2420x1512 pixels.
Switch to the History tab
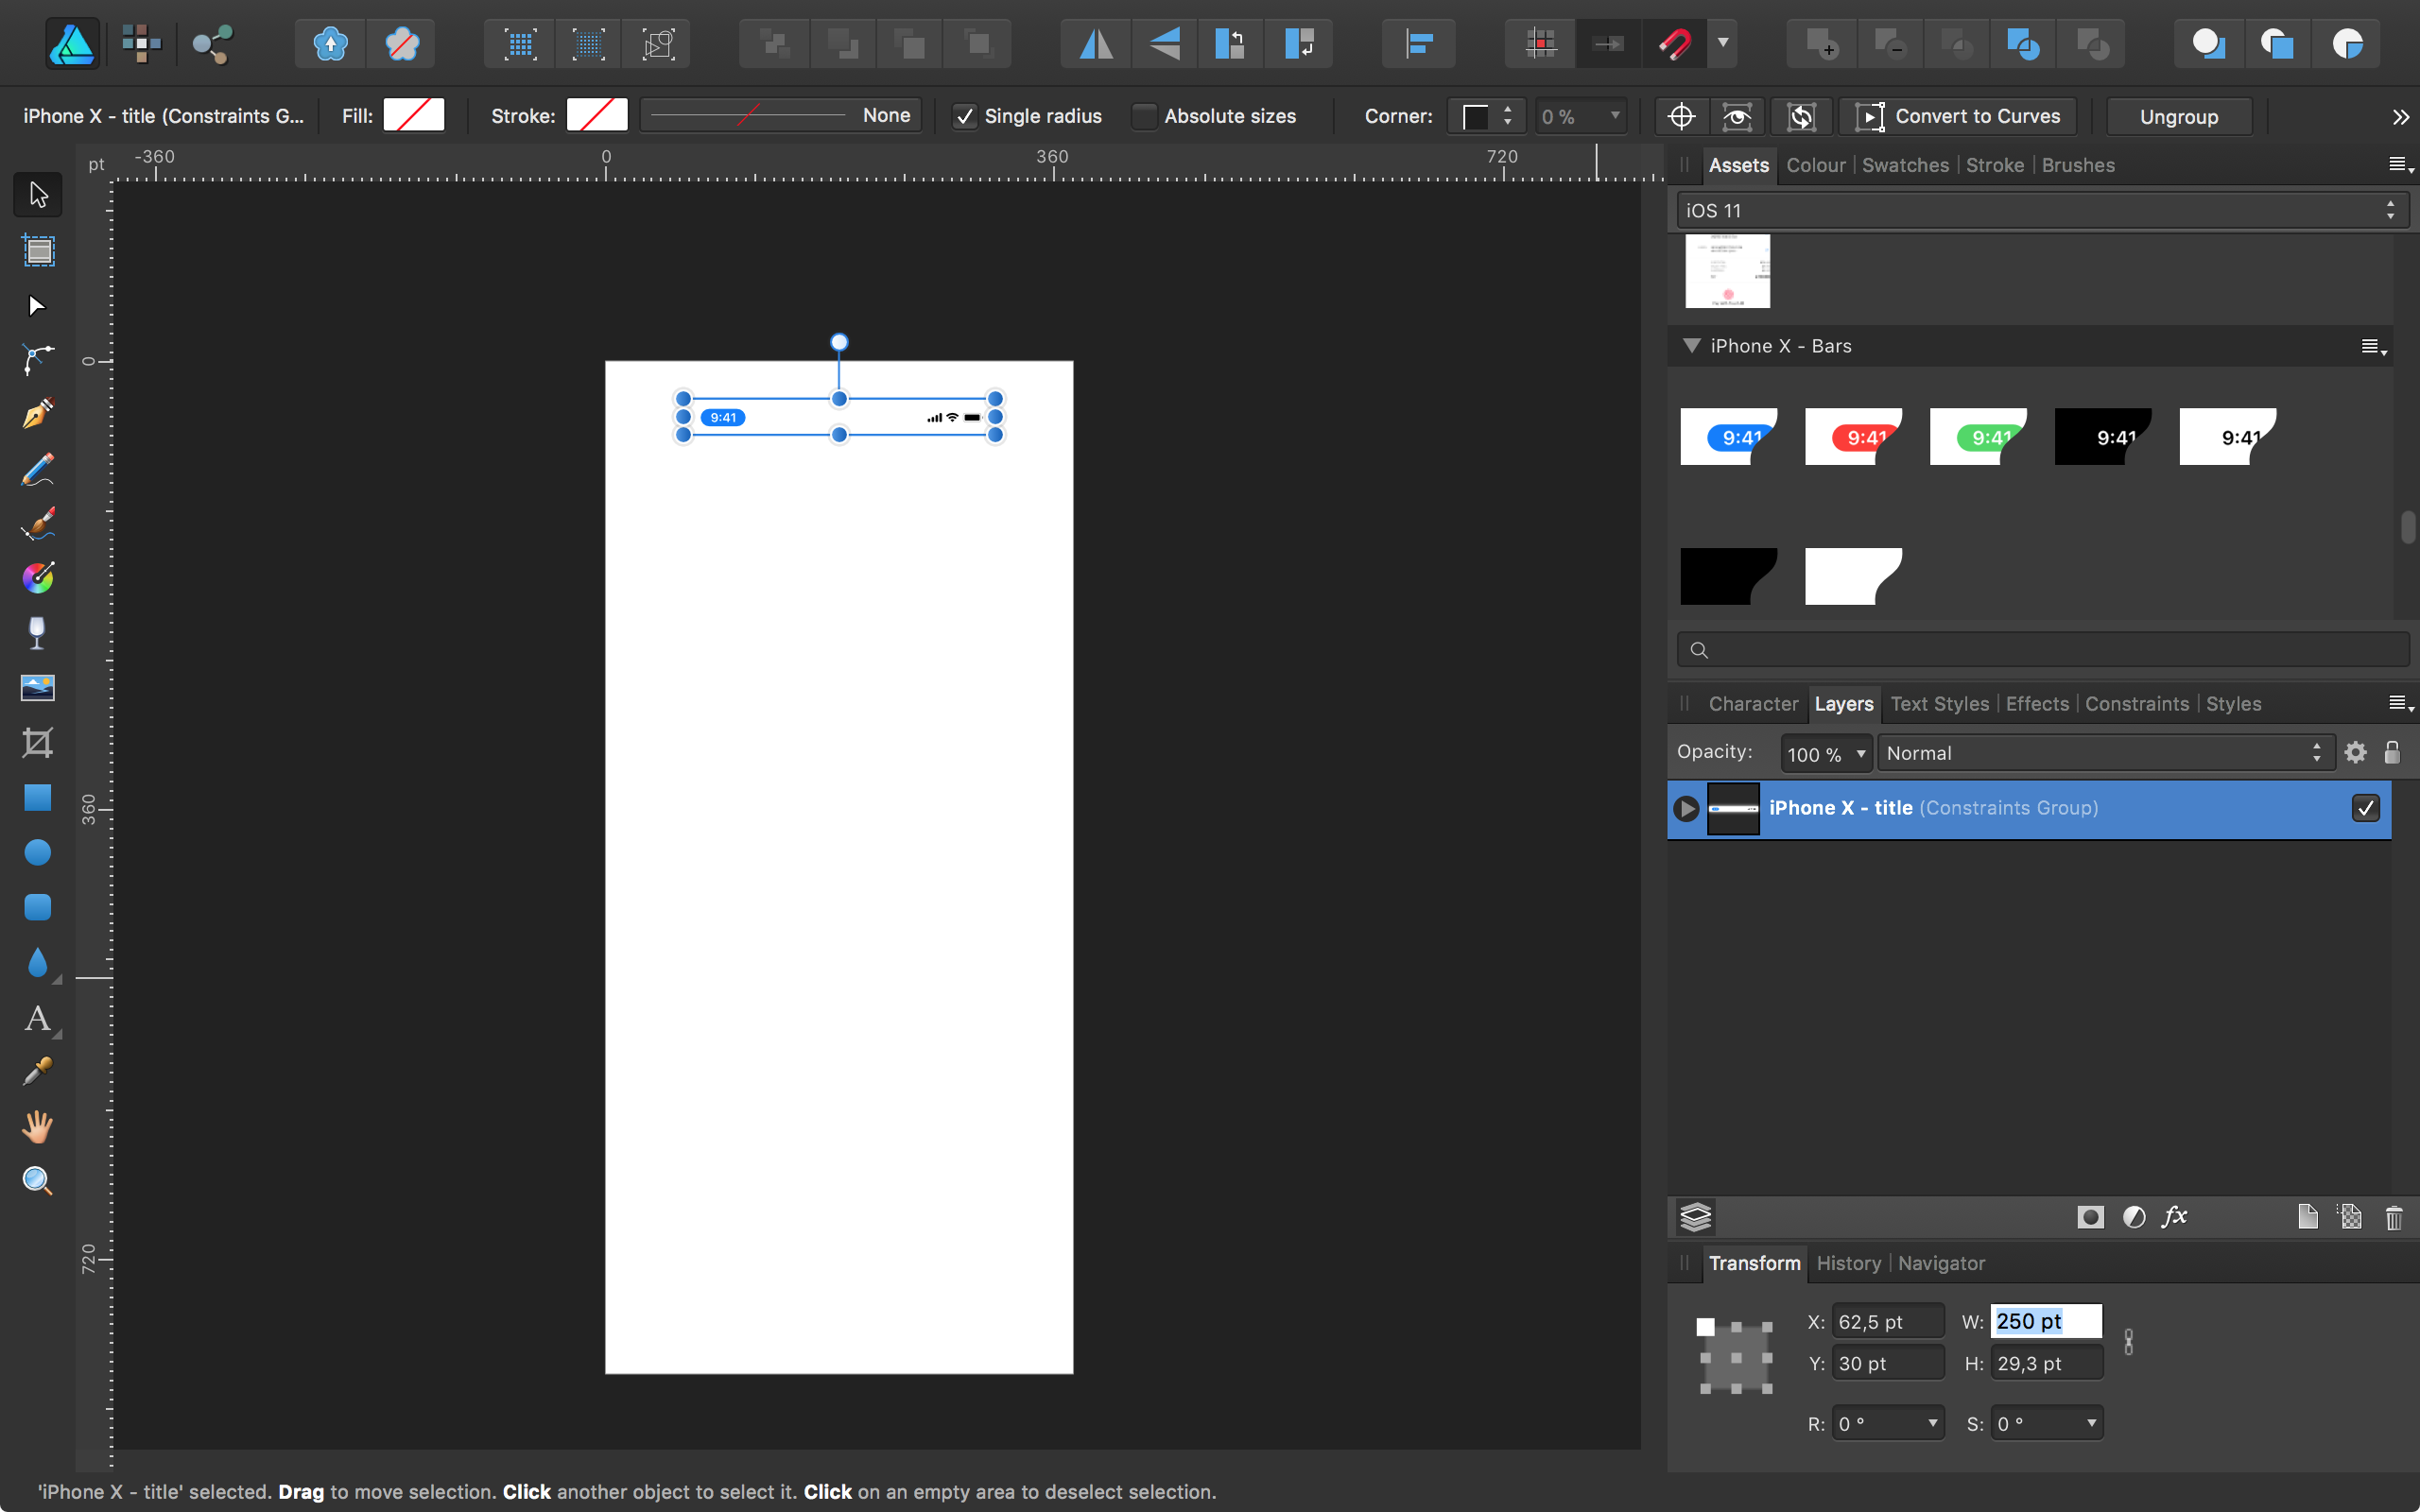pos(1848,1263)
